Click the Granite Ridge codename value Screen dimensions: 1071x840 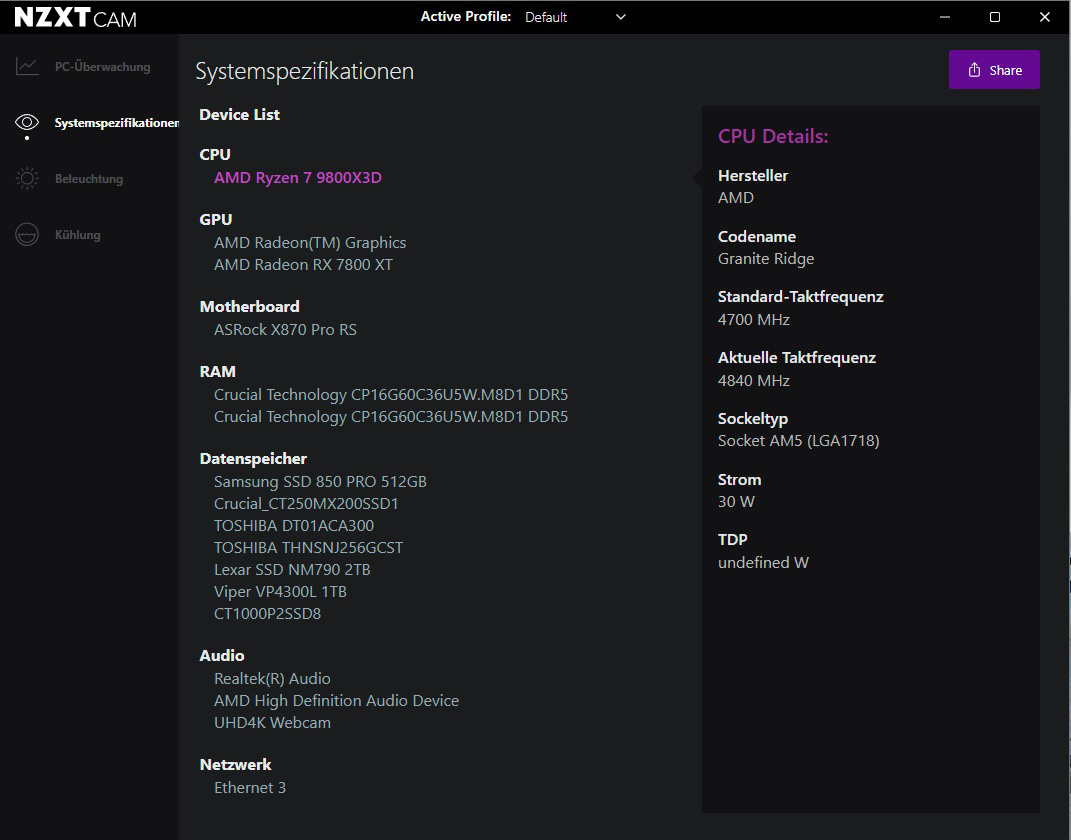click(766, 259)
